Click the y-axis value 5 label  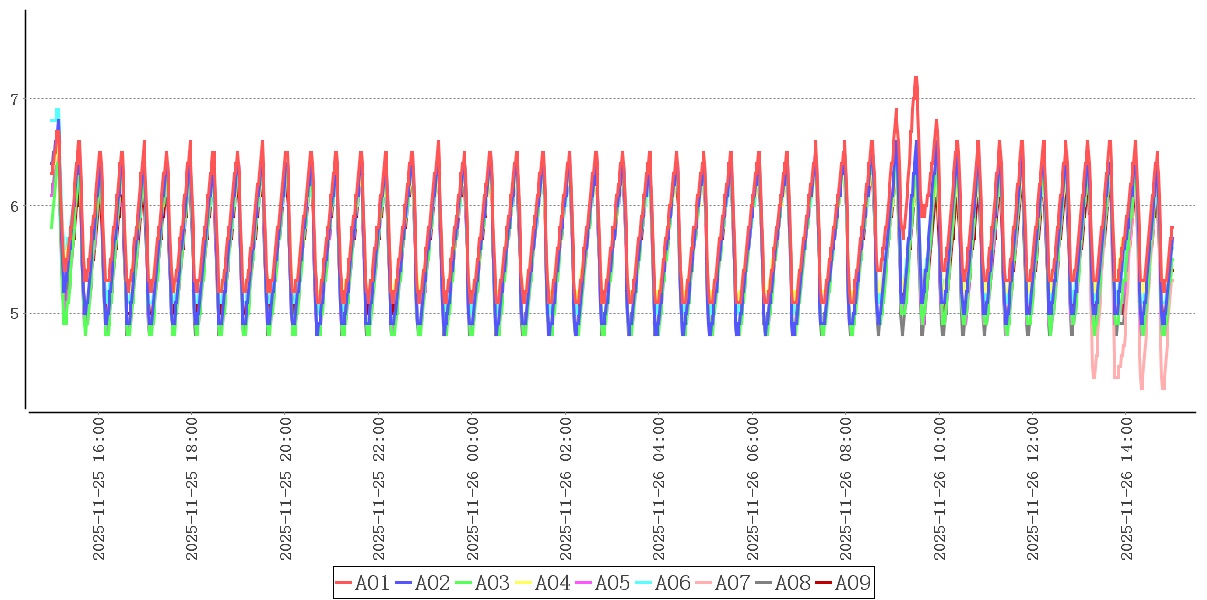(14, 313)
